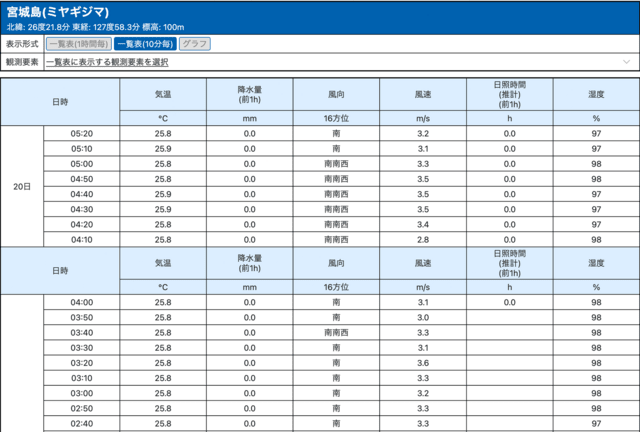Select the 一覧表(10分毎) view button
Screen dimensions: 640x432
pos(145,44)
